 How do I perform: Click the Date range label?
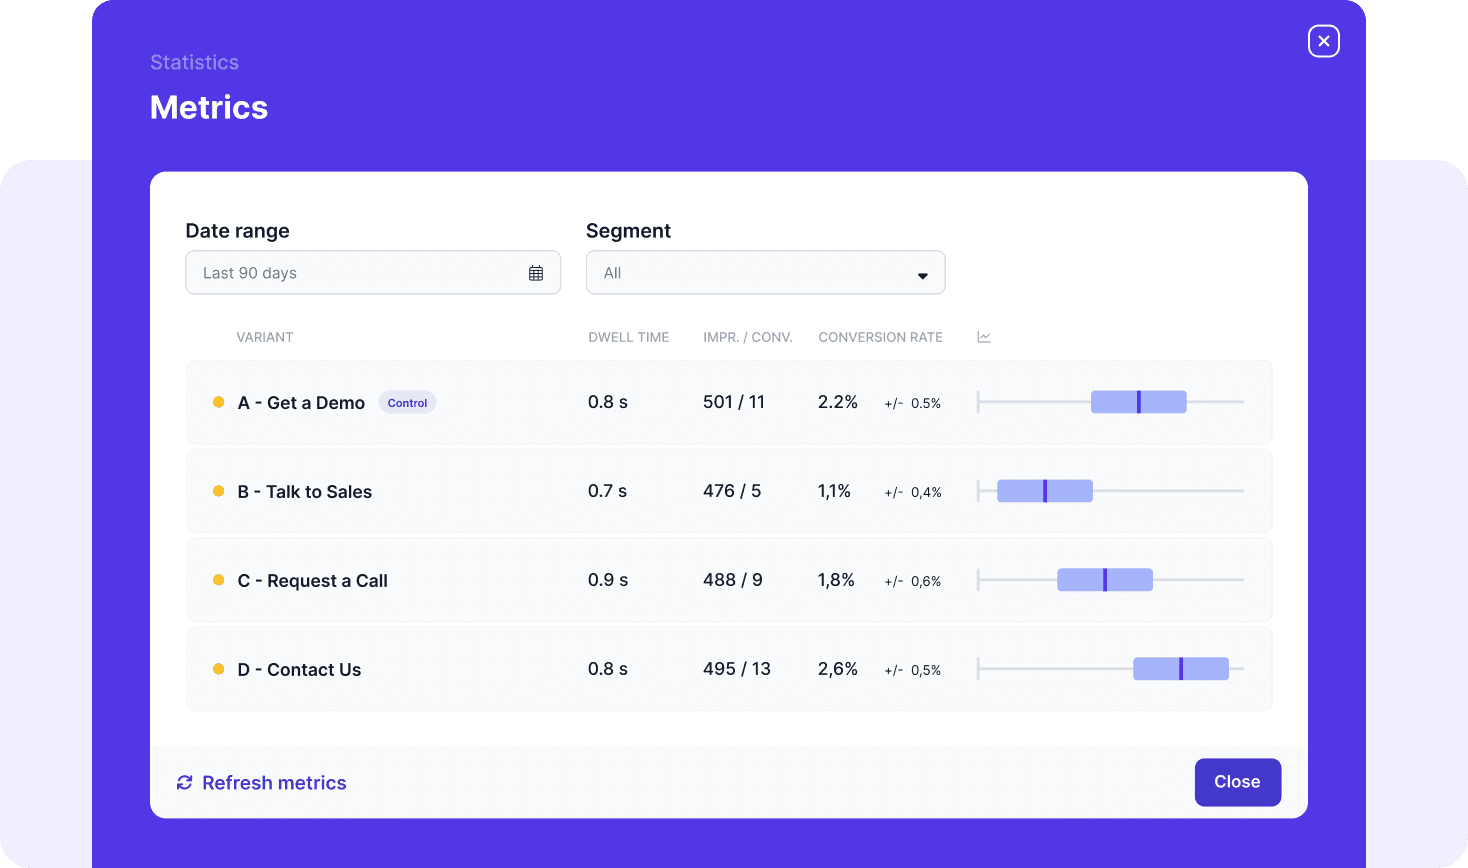click(238, 231)
